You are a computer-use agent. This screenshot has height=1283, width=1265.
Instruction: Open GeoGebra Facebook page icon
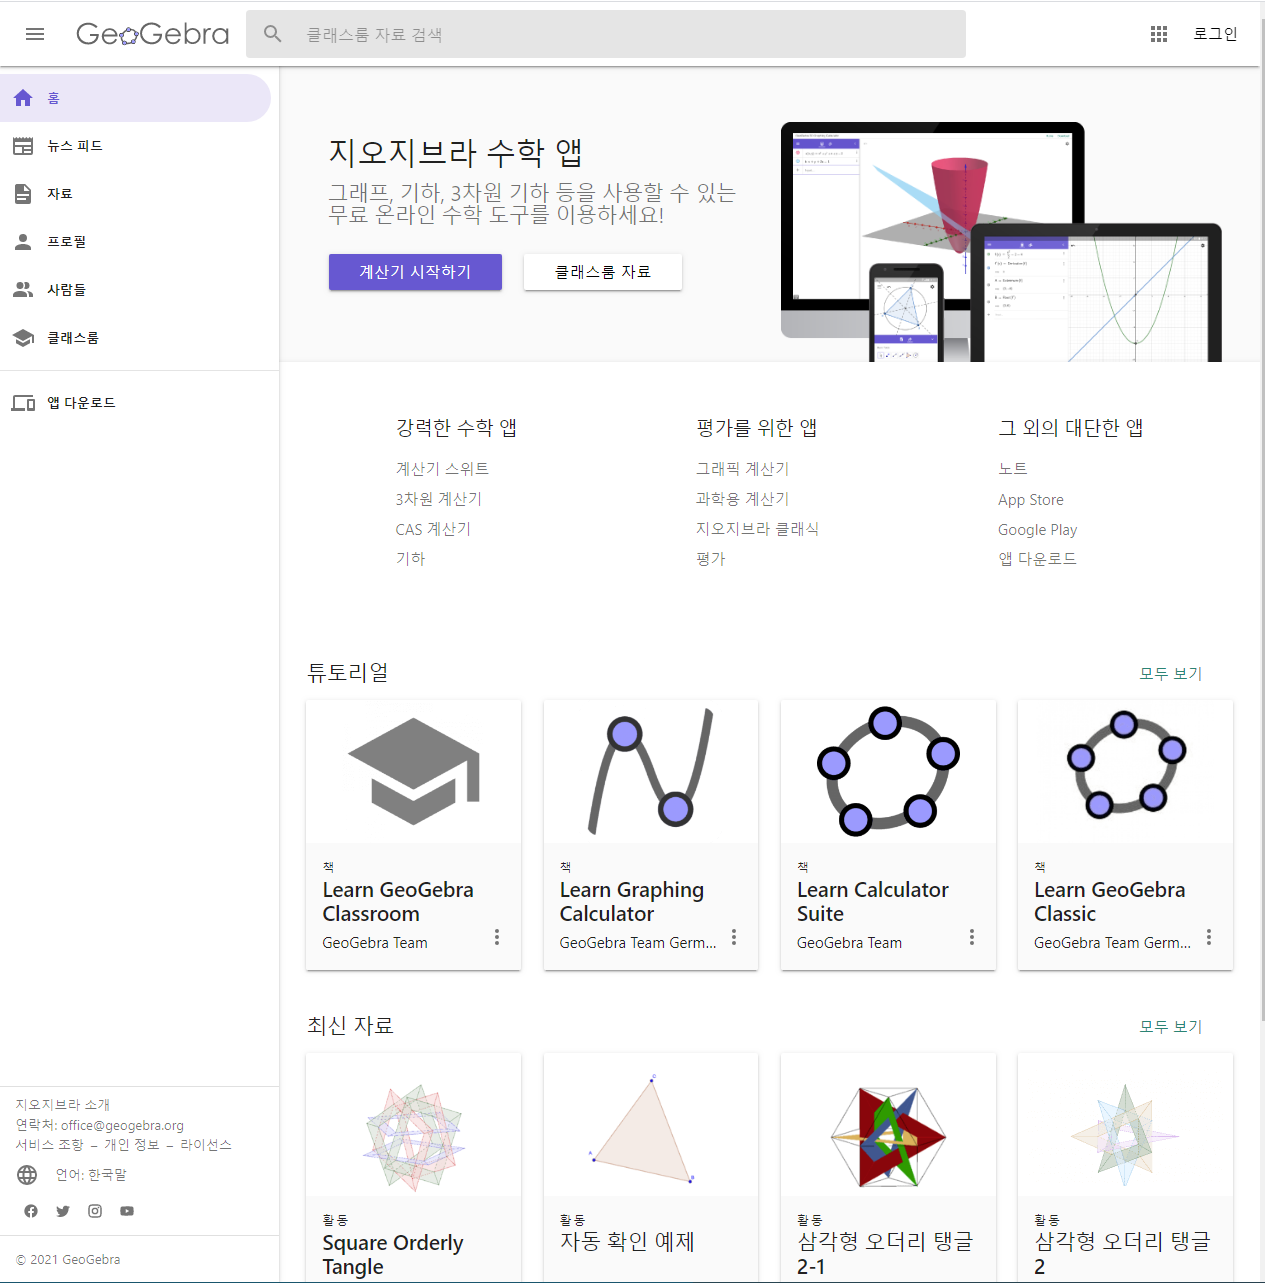coord(31,1211)
